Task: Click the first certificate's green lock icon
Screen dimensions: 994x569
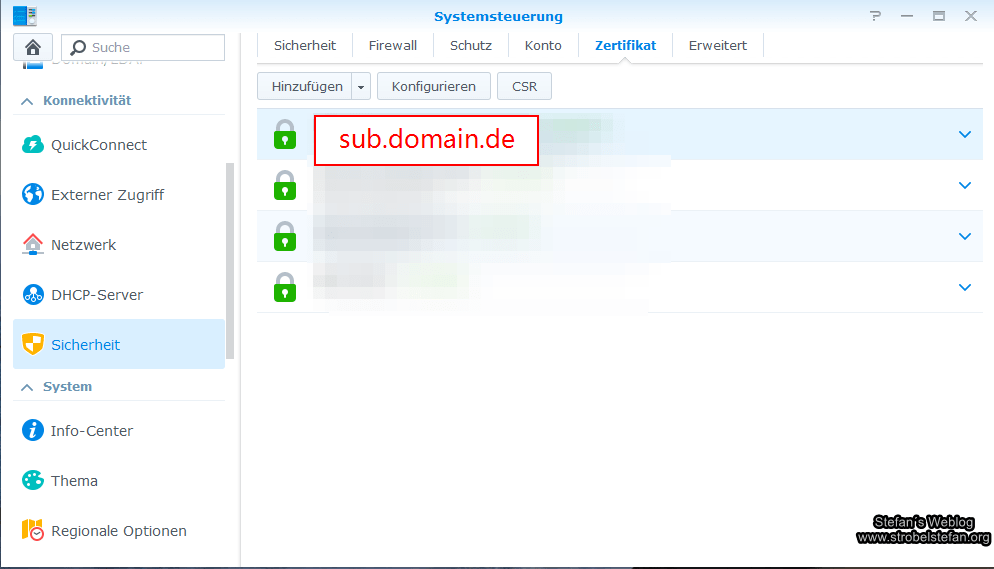Action: 285,134
